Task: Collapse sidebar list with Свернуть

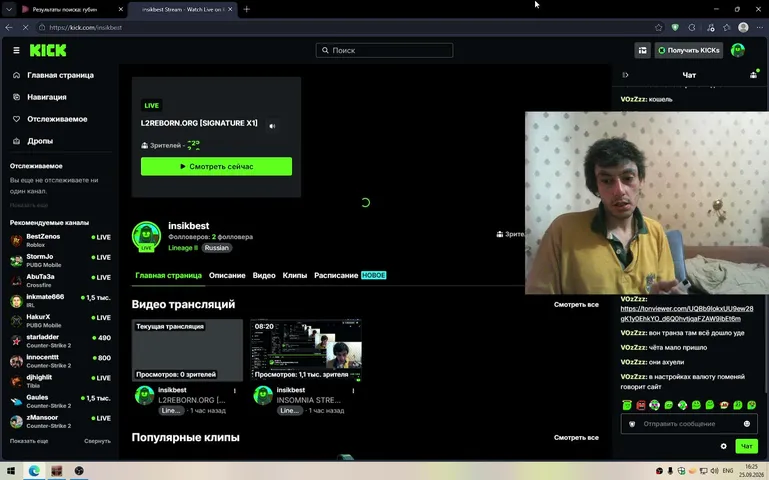Action: point(97,441)
